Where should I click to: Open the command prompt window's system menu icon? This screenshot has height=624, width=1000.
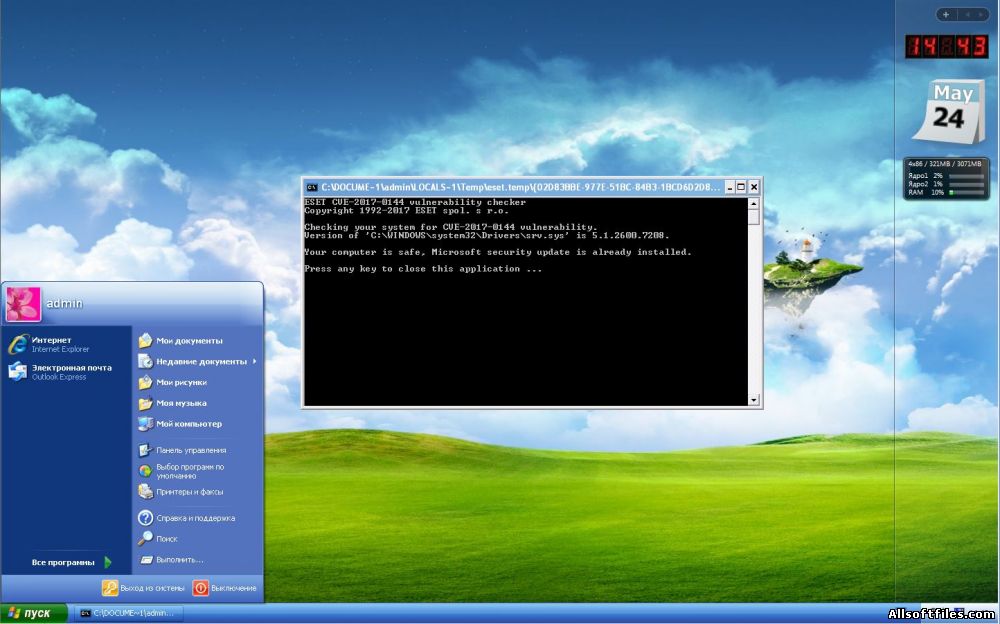(312, 187)
